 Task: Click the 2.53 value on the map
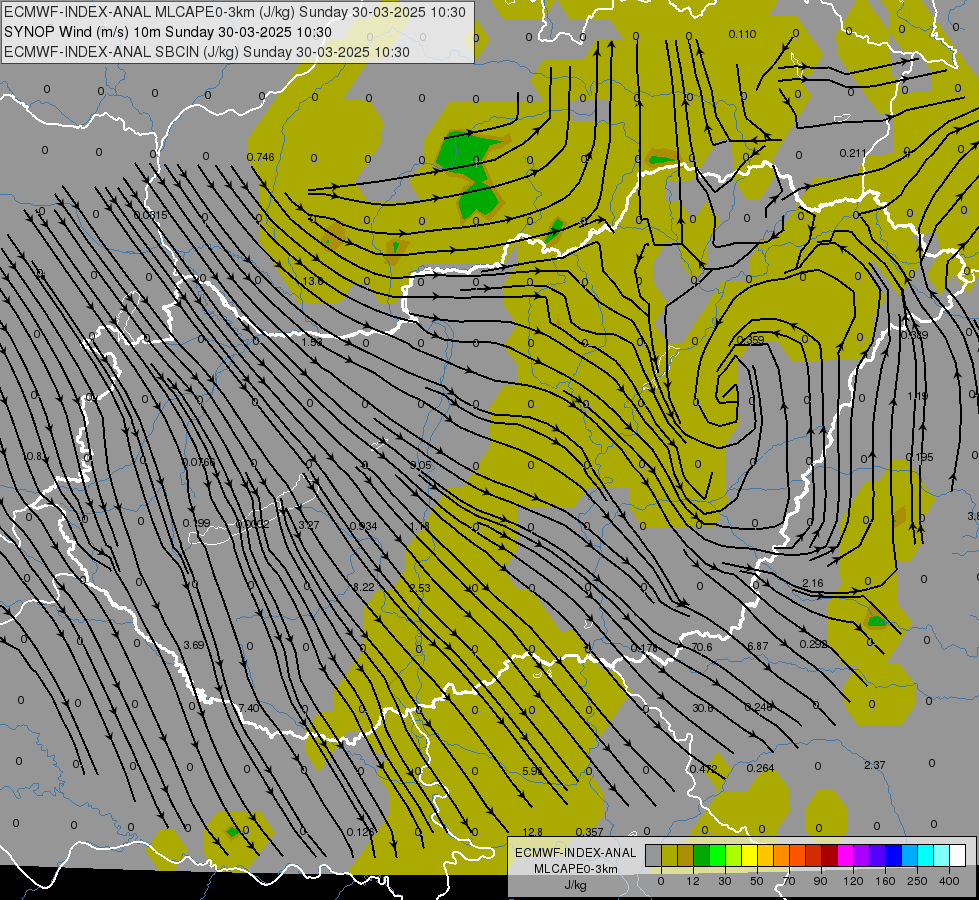point(420,588)
